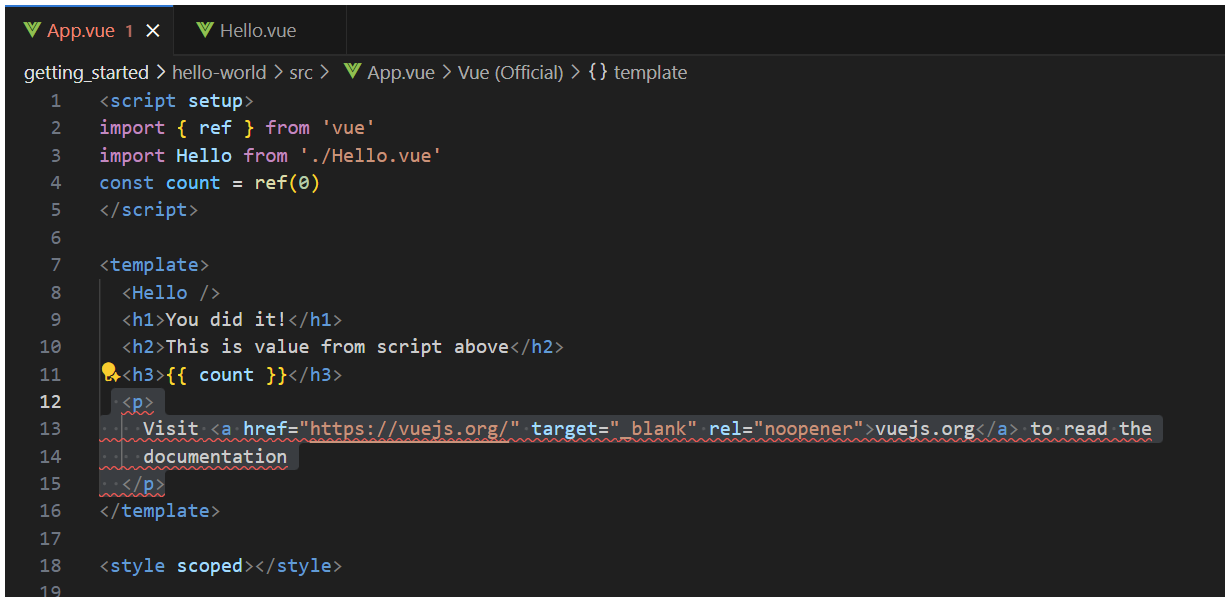Open the hello-world breadcrumb dropdown
Screen dimensions: 1230x602
pos(219,72)
